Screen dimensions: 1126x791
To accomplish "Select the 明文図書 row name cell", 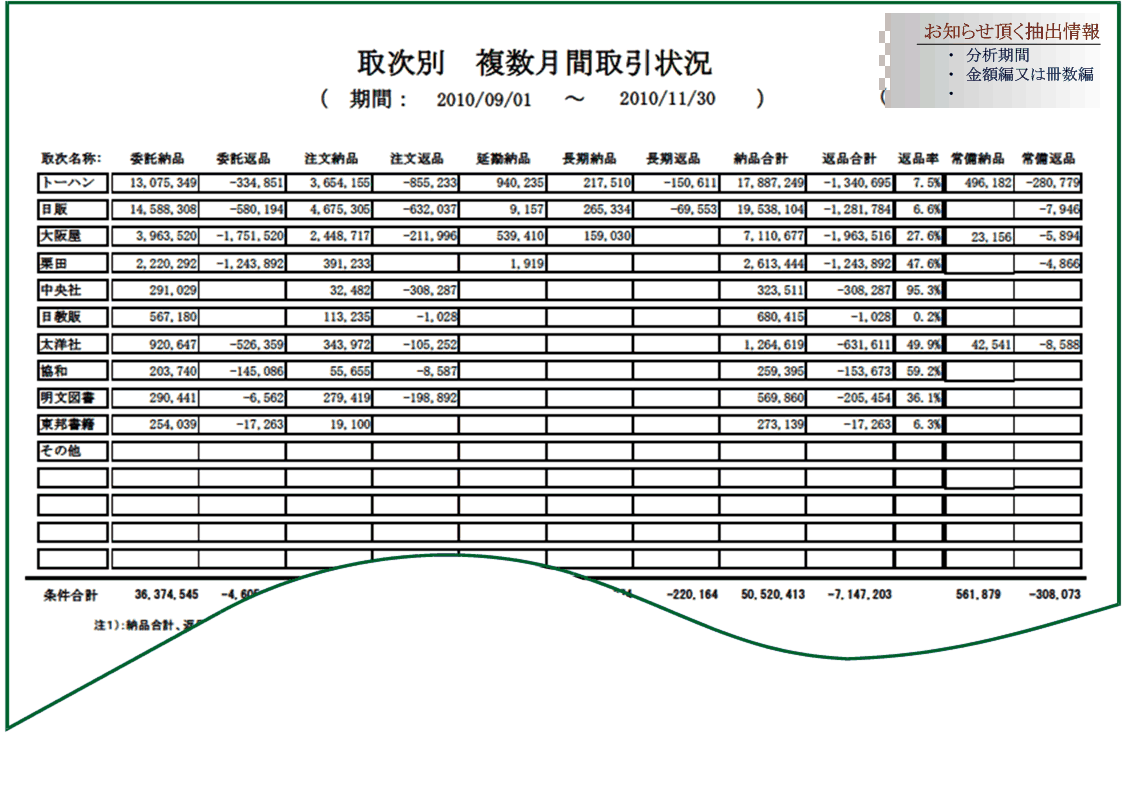I will (73, 397).
